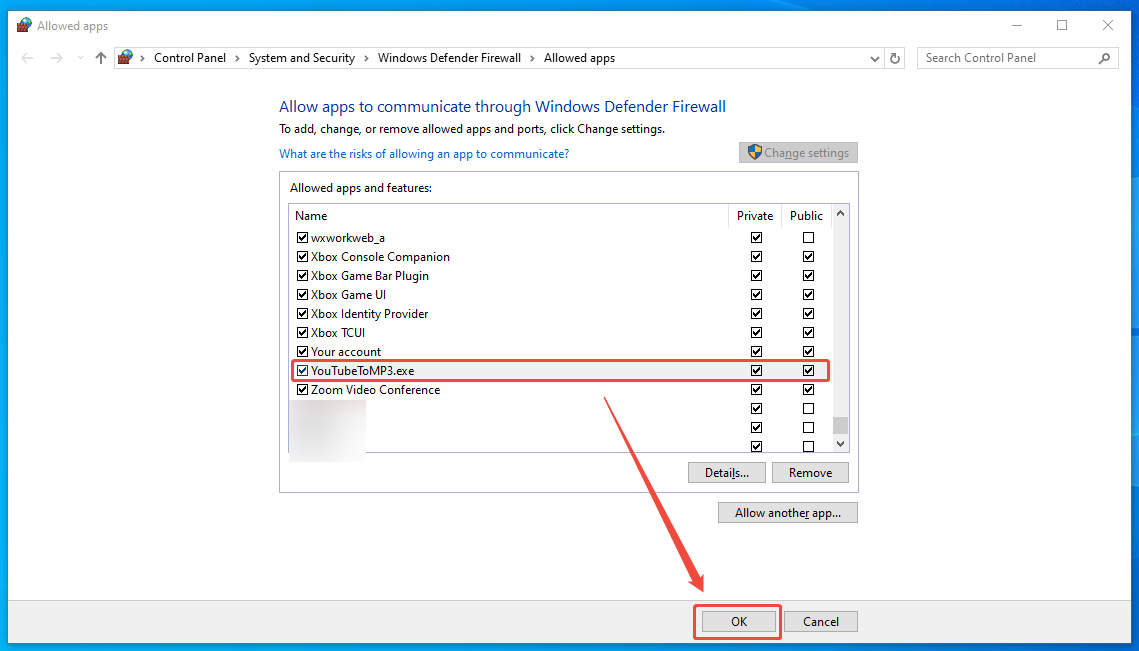Viewport: 1139px width, 651px height.
Task: Toggle Xbox Console Companion name checkbox
Action: (x=303, y=256)
